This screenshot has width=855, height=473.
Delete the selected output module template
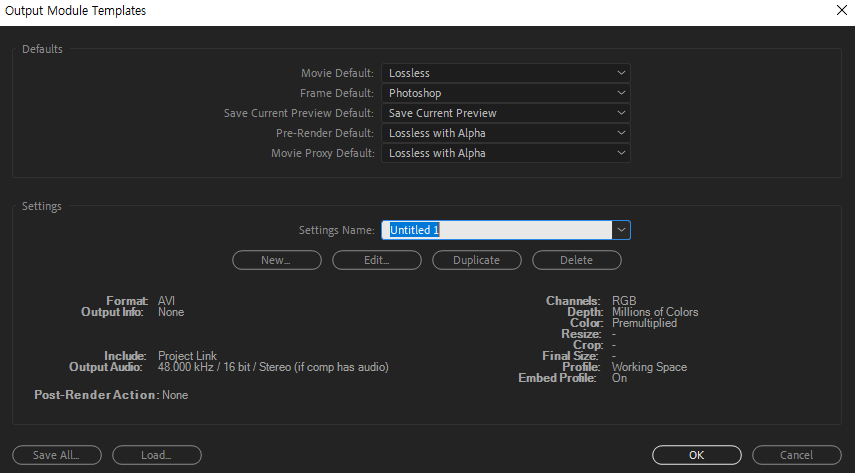click(x=576, y=260)
